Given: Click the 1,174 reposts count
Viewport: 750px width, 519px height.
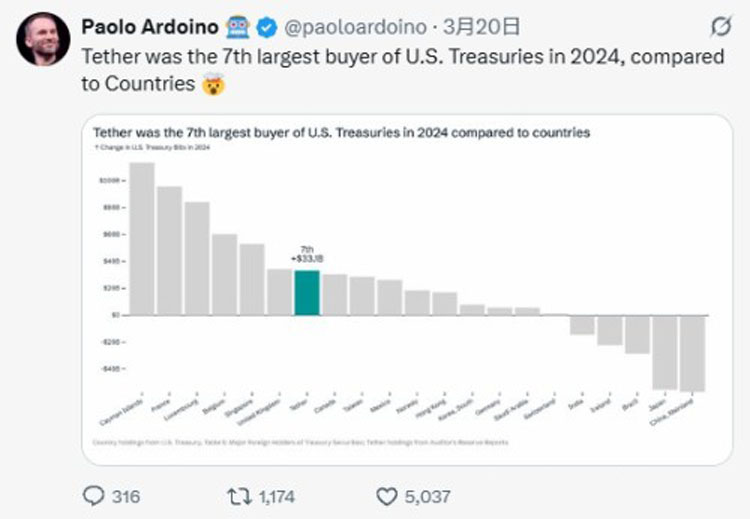Looking at the screenshot, I should click(x=278, y=495).
